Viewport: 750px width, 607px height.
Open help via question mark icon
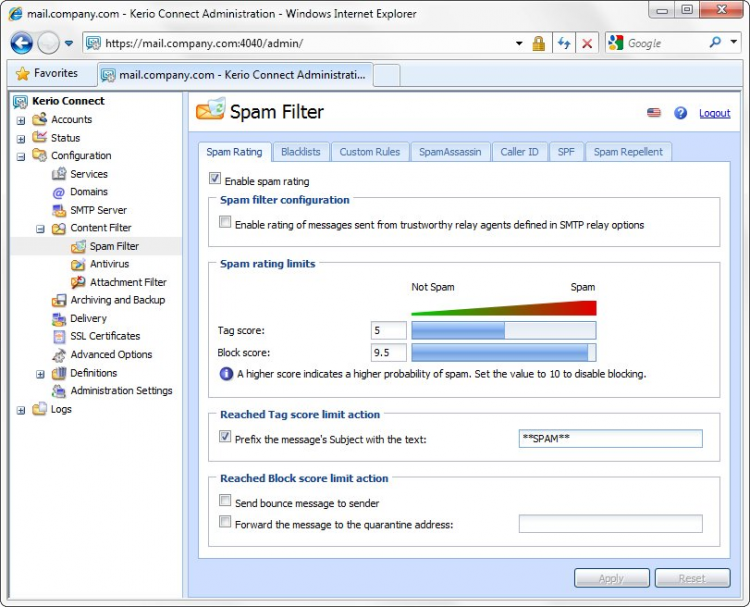(x=680, y=113)
